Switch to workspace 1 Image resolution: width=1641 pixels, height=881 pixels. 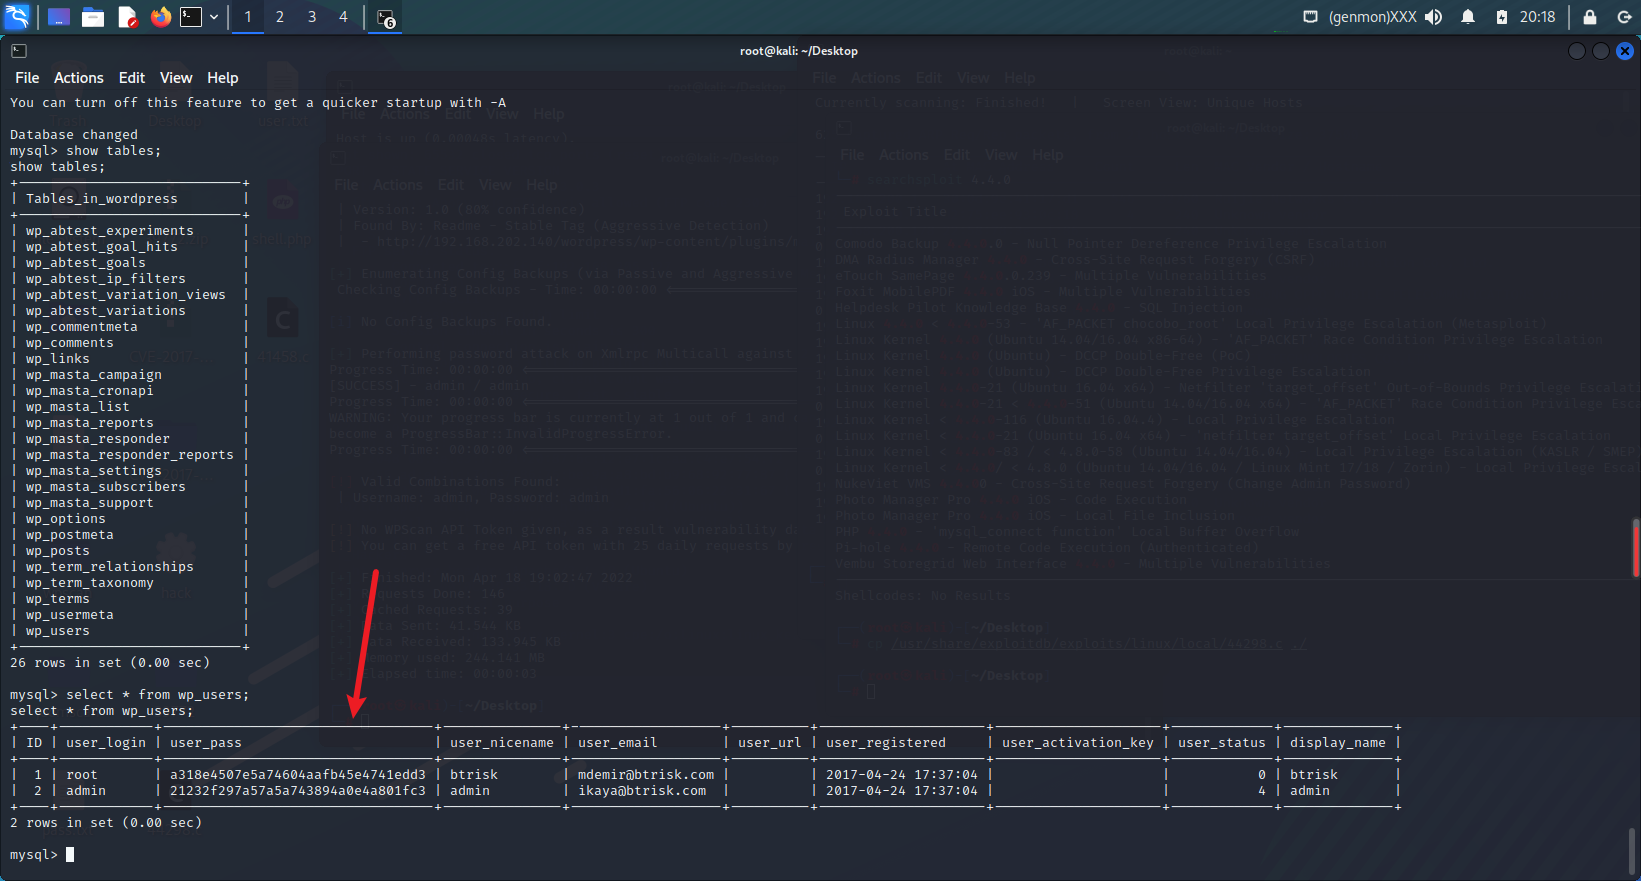(248, 17)
